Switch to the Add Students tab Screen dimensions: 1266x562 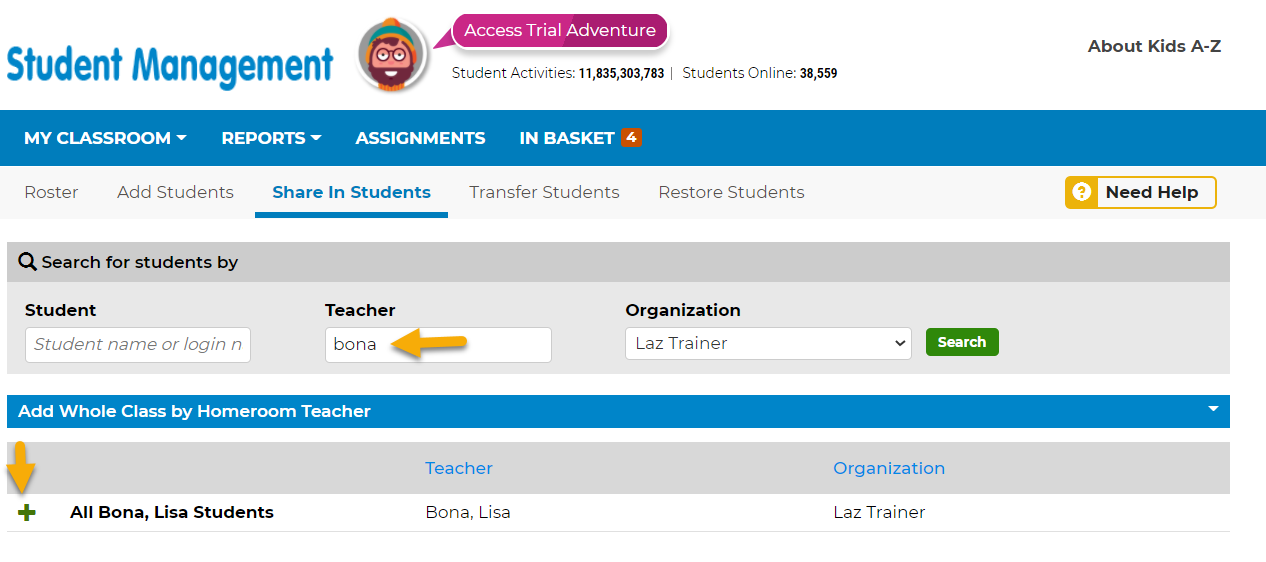[x=175, y=192]
